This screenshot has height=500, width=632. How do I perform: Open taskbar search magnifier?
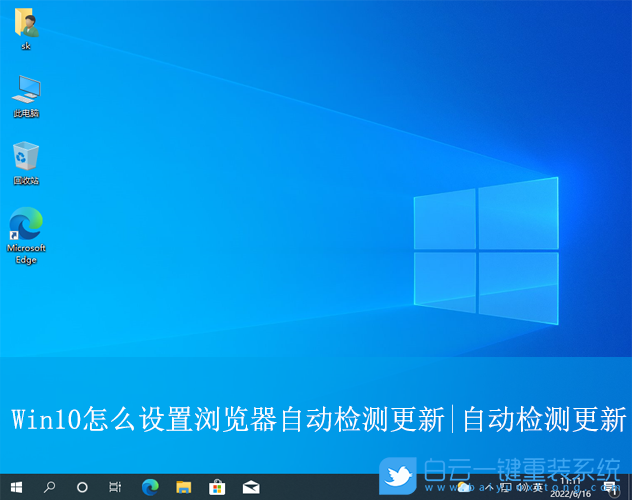pos(49,488)
